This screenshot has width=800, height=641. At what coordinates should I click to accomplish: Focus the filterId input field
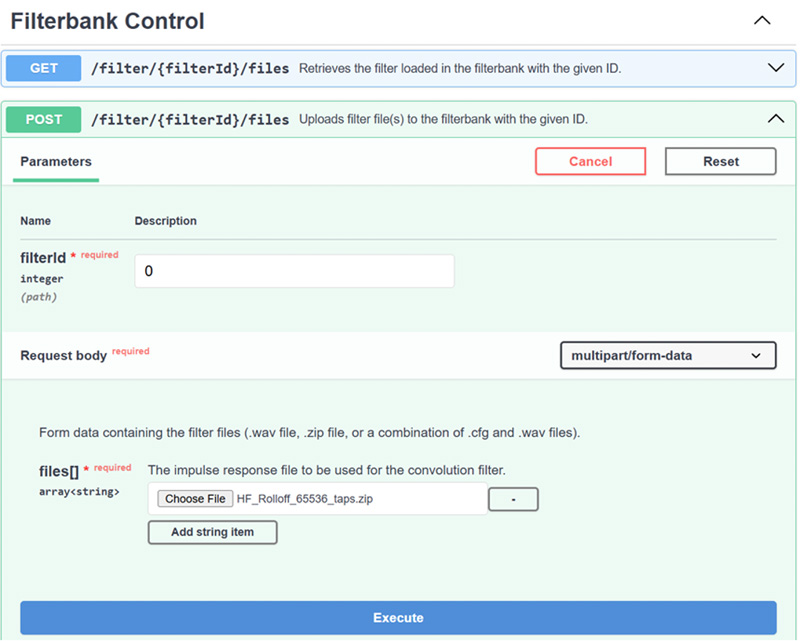click(x=294, y=271)
